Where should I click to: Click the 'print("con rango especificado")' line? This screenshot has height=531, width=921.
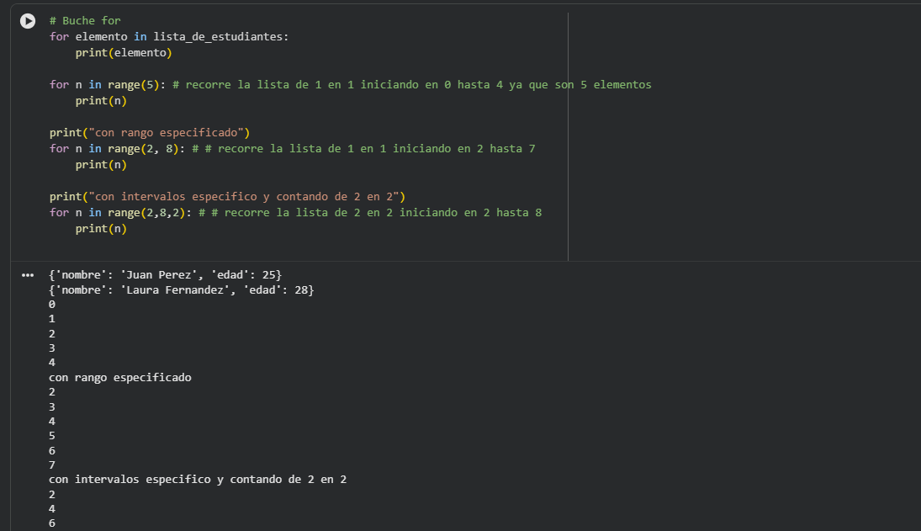point(150,133)
